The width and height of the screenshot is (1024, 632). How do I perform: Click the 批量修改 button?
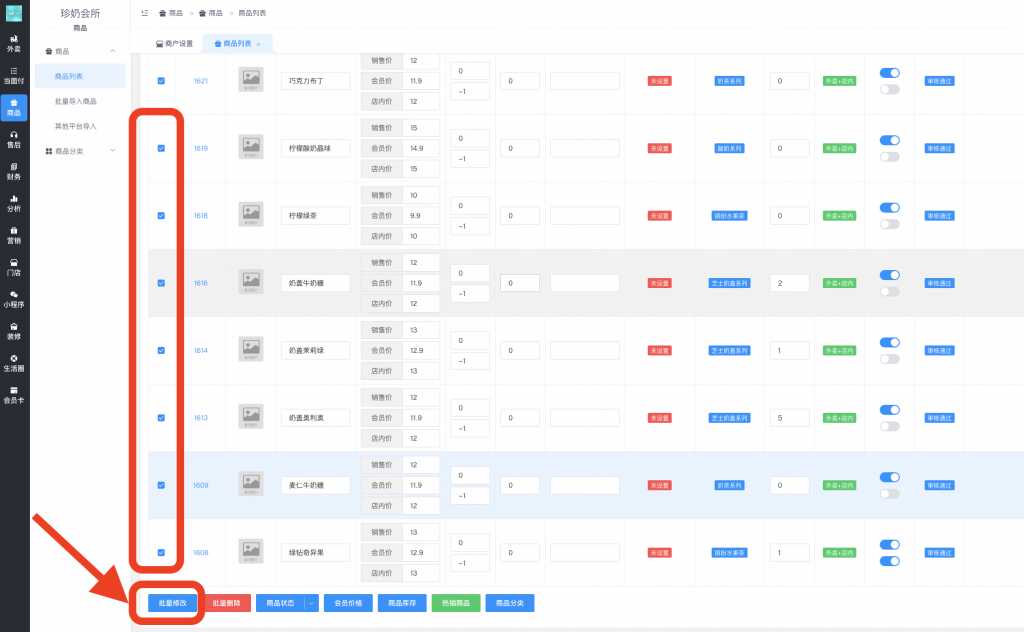[x=167, y=603]
